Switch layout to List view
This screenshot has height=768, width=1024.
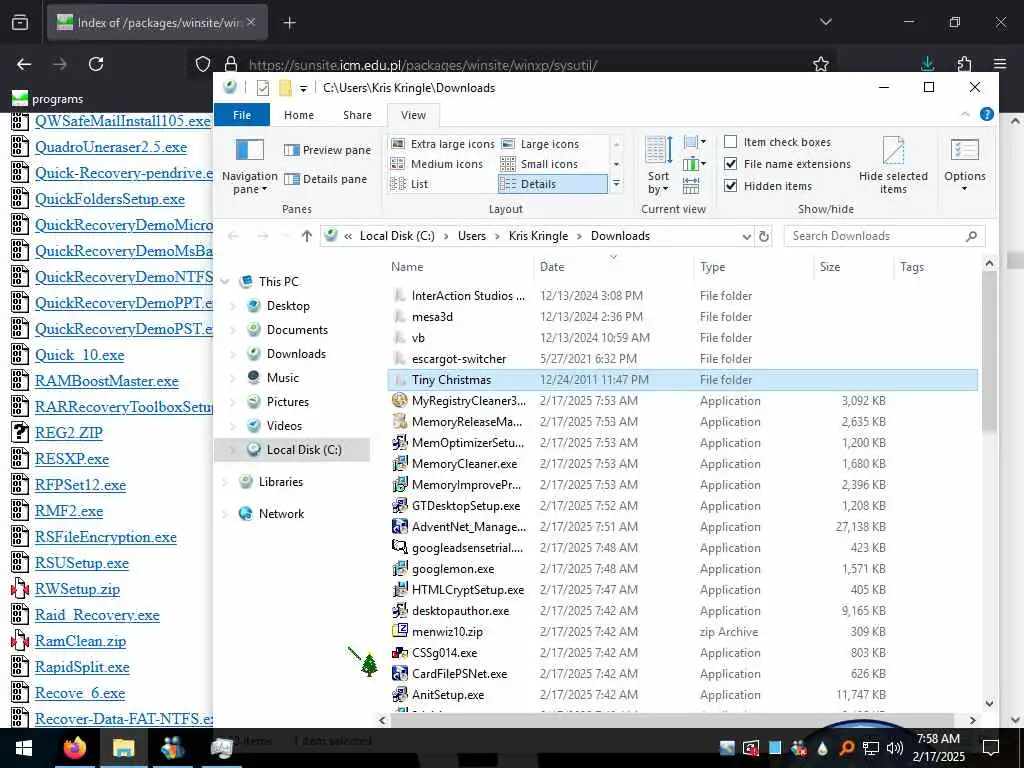click(x=409, y=184)
